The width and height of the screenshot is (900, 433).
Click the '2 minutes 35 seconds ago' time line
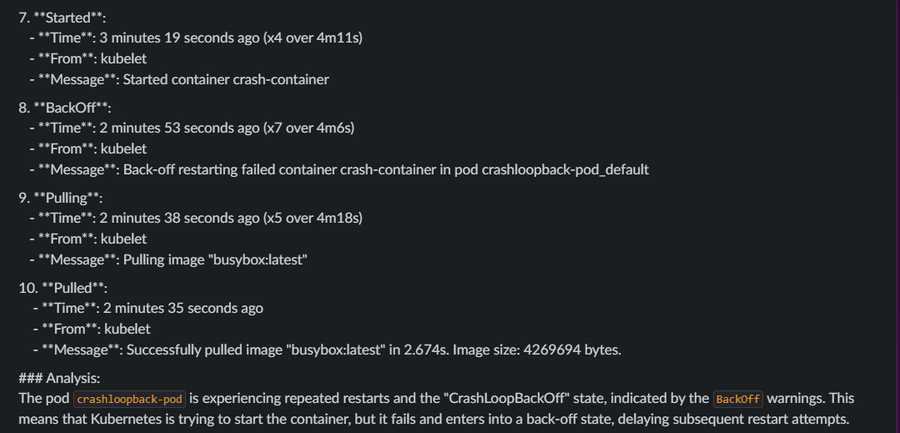coord(148,308)
